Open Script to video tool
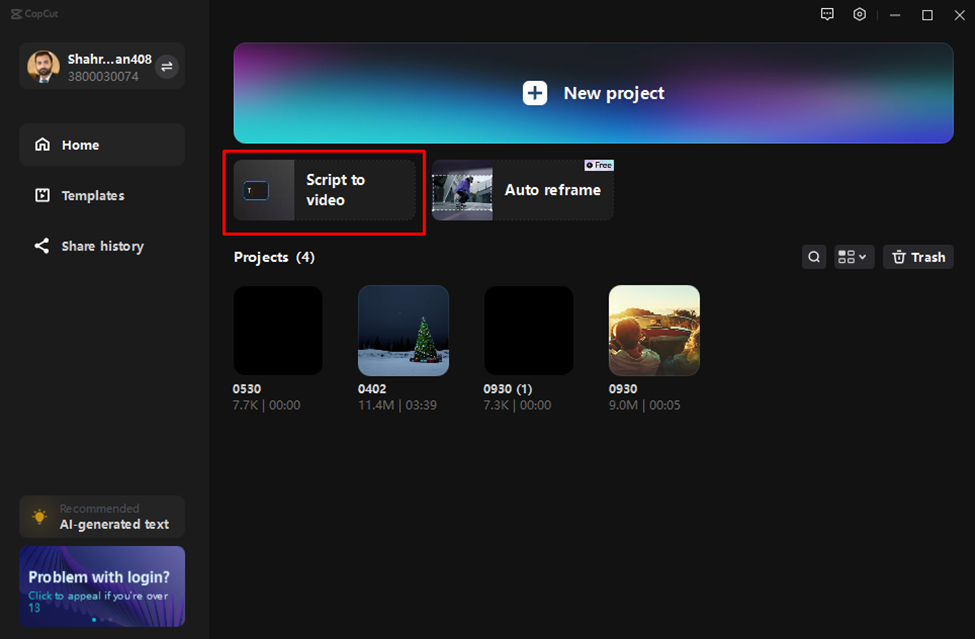The height and width of the screenshot is (639, 975). coord(325,190)
